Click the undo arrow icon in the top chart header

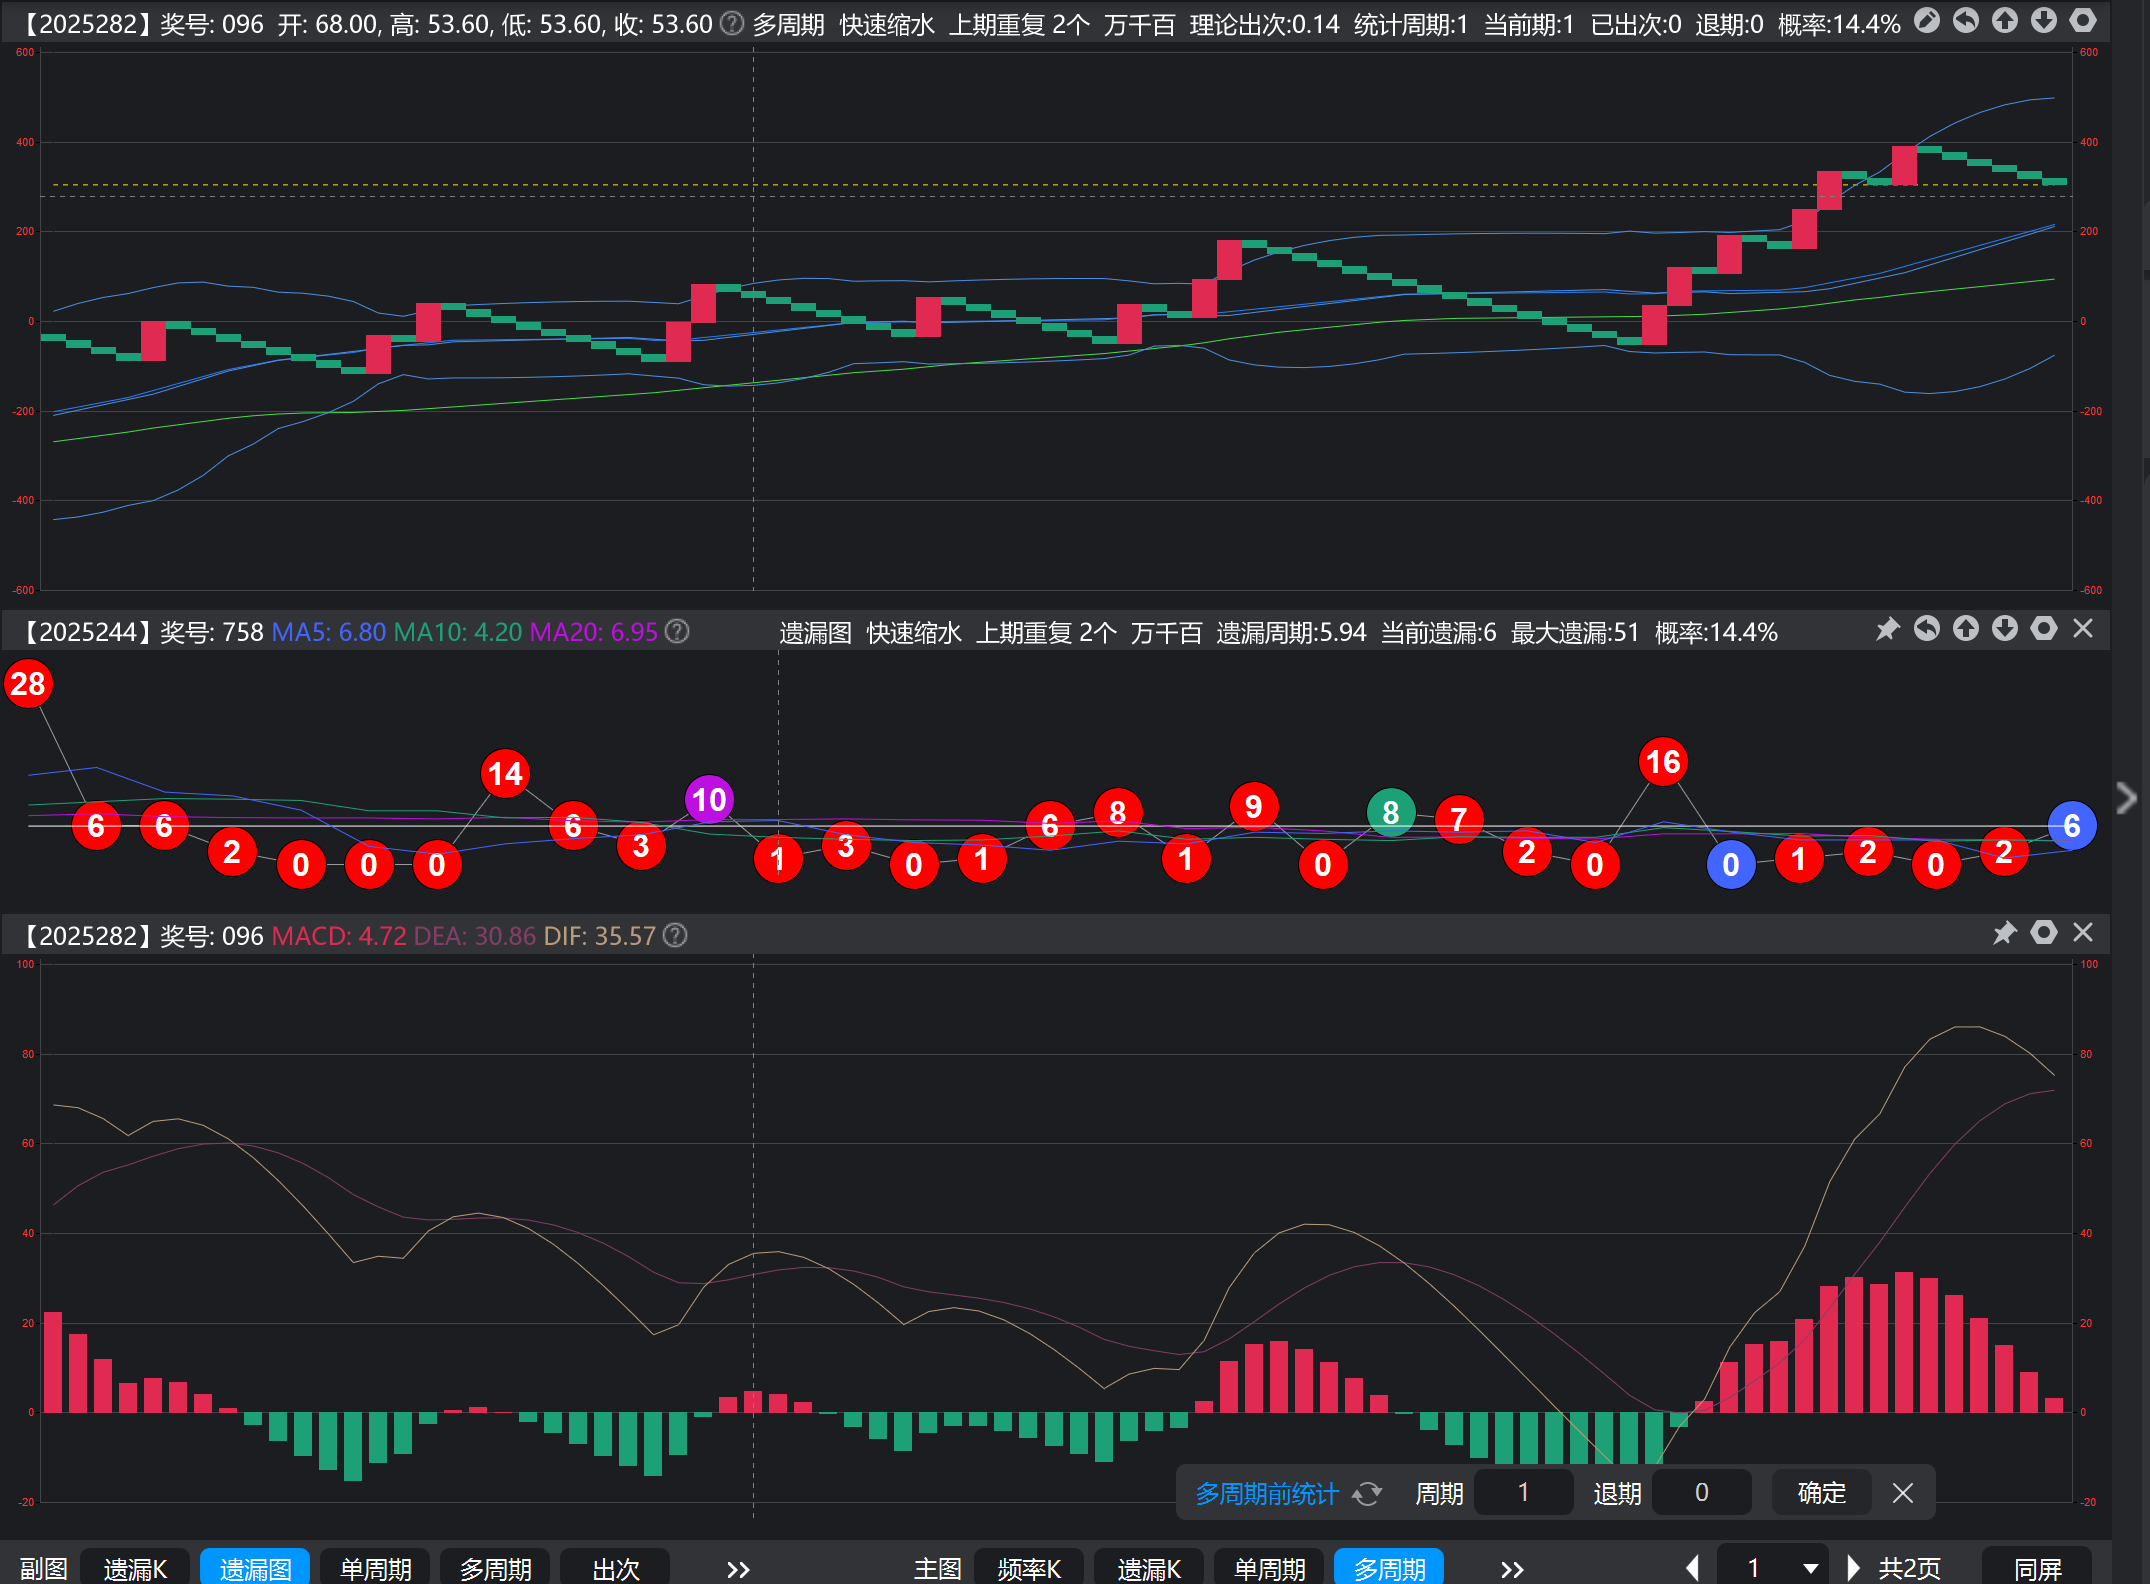click(x=1966, y=21)
